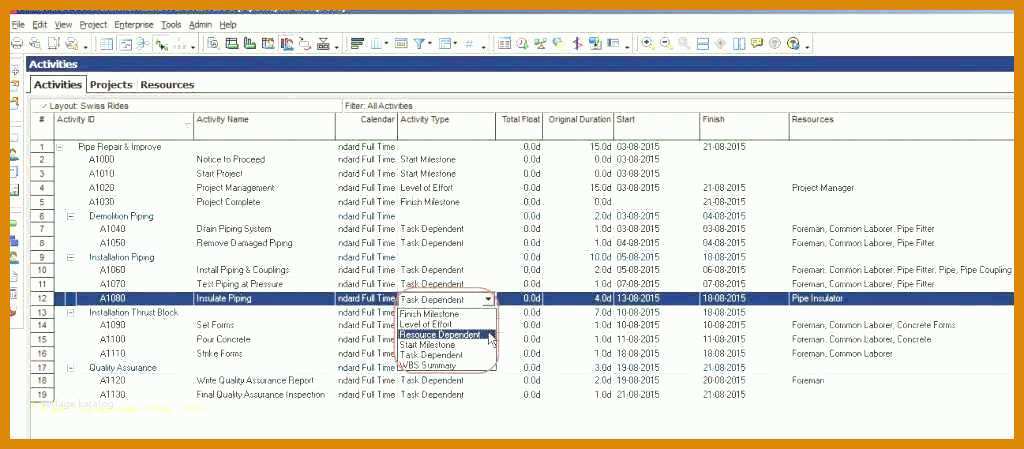Screen dimensions: 1024x449
Task: Open Print Preview from the toolbar
Action: tap(35, 44)
